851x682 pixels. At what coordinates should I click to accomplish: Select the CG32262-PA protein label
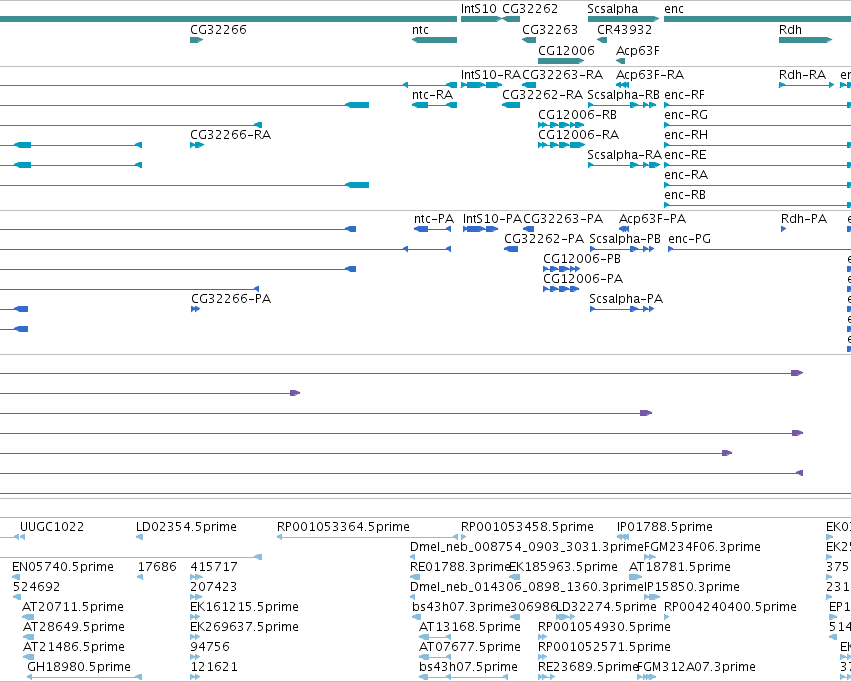[544, 239]
